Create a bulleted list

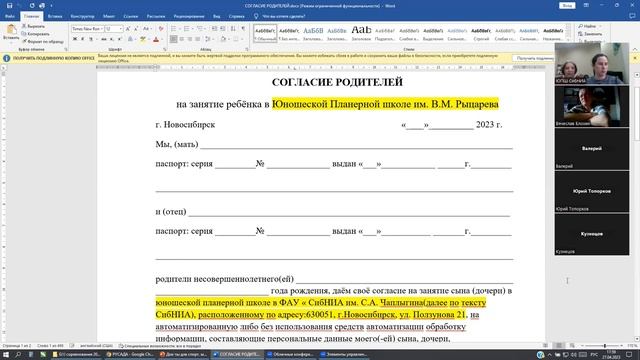[173, 29]
